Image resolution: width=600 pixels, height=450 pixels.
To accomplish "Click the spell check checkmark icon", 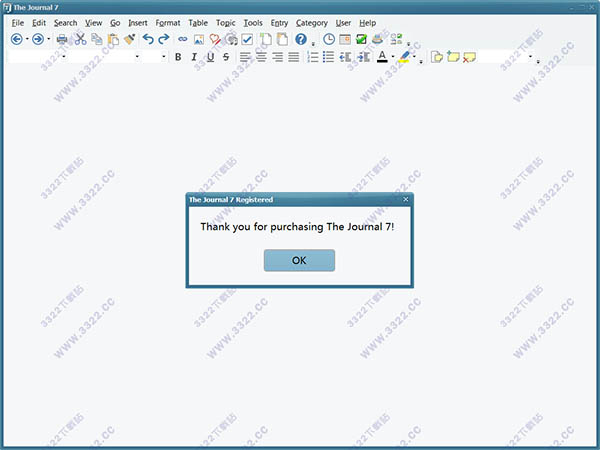I will tap(247, 39).
